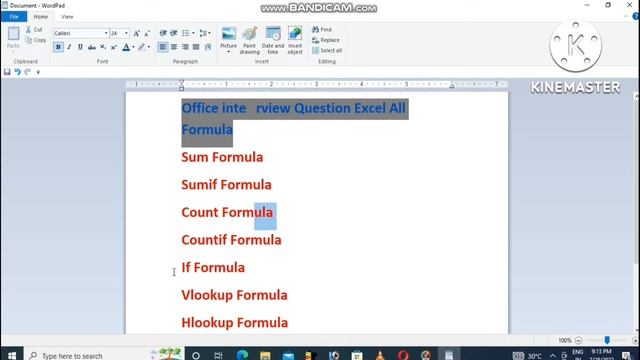Apply text highlight color

point(142,47)
